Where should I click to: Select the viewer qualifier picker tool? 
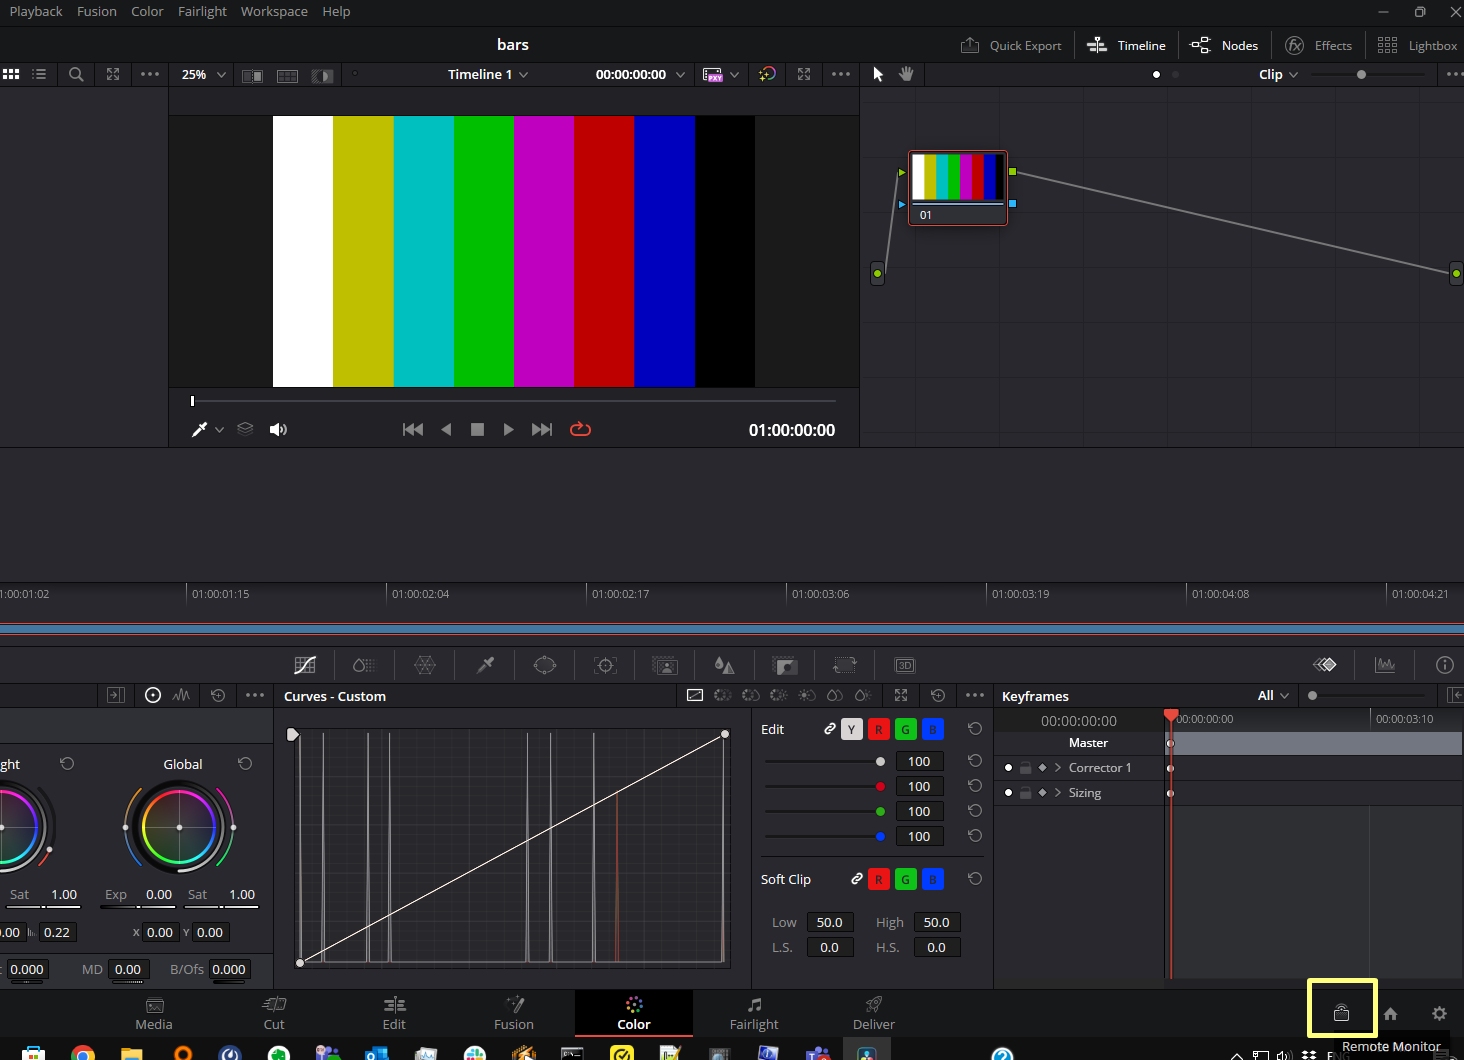[x=199, y=429]
